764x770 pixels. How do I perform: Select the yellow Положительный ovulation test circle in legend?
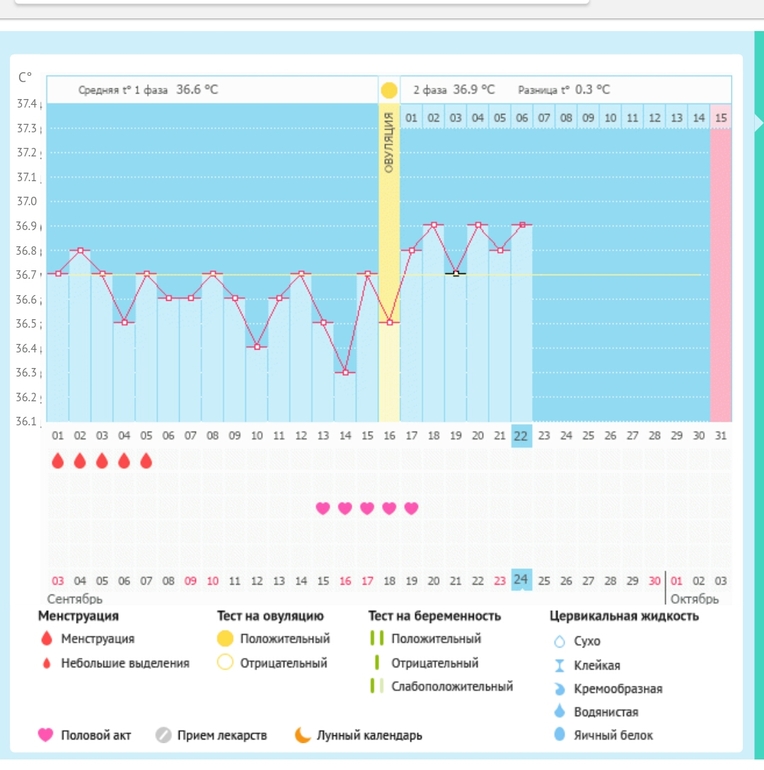[x=225, y=638]
